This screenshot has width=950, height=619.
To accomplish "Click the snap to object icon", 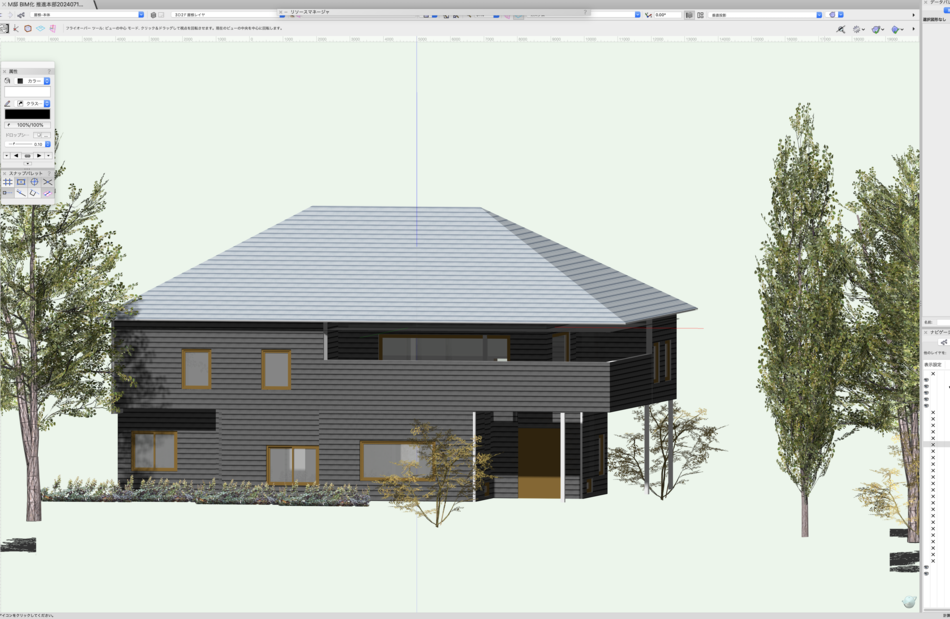I will pyautogui.click(x=21, y=182).
